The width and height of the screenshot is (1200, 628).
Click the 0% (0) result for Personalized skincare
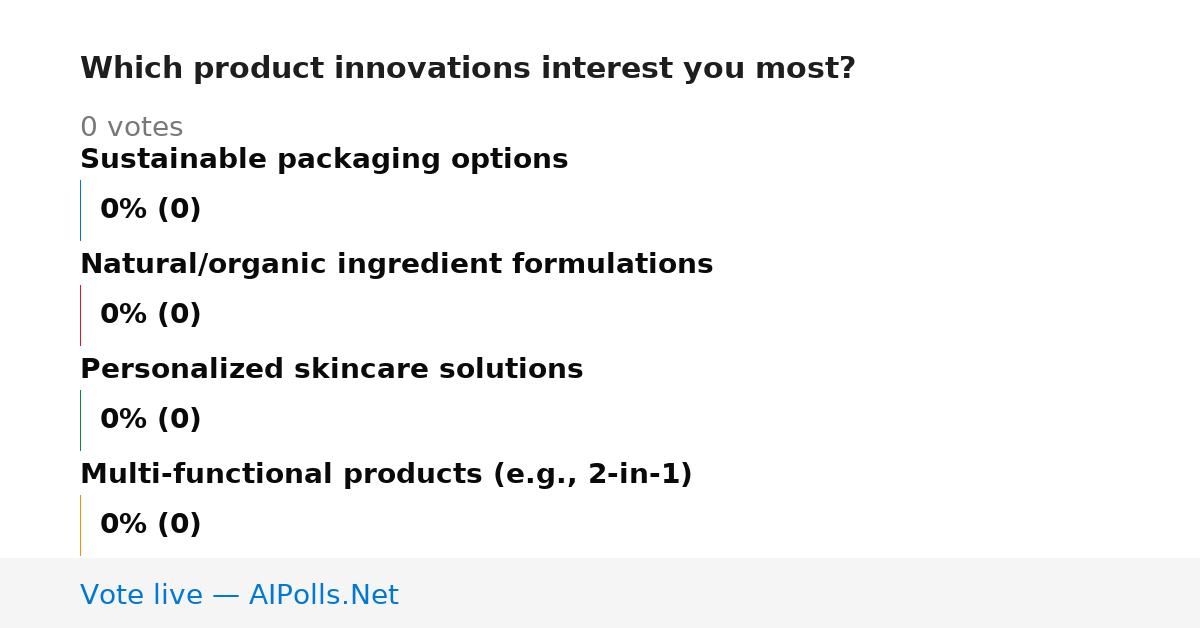pyautogui.click(x=151, y=420)
